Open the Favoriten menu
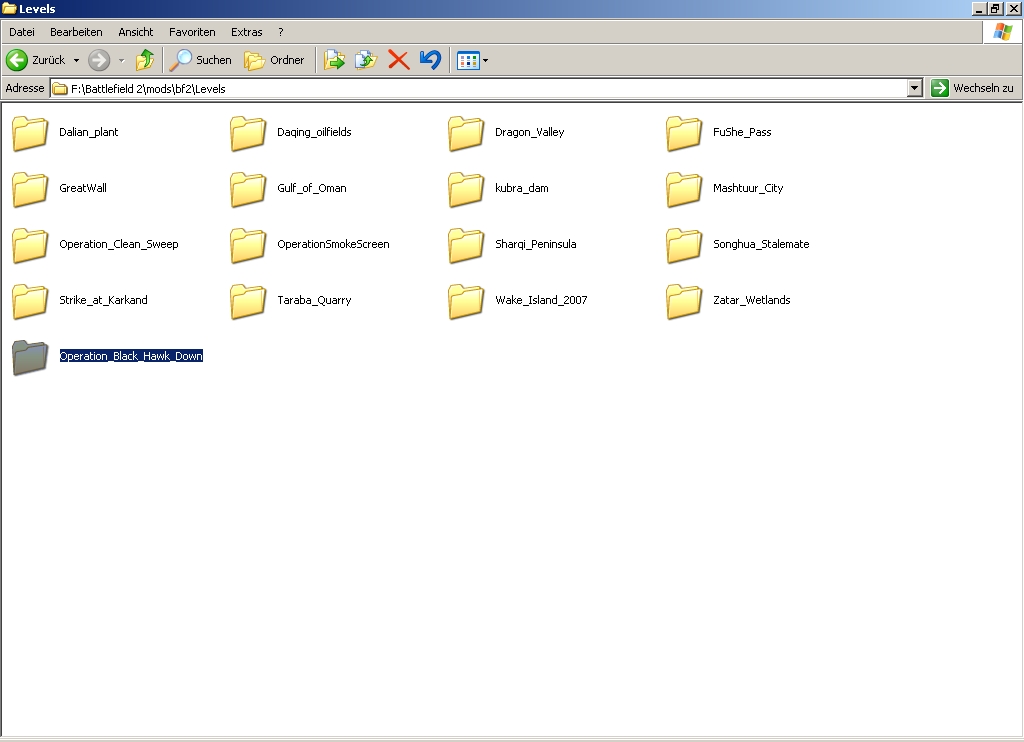This screenshot has height=742, width=1024. (192, 32)
